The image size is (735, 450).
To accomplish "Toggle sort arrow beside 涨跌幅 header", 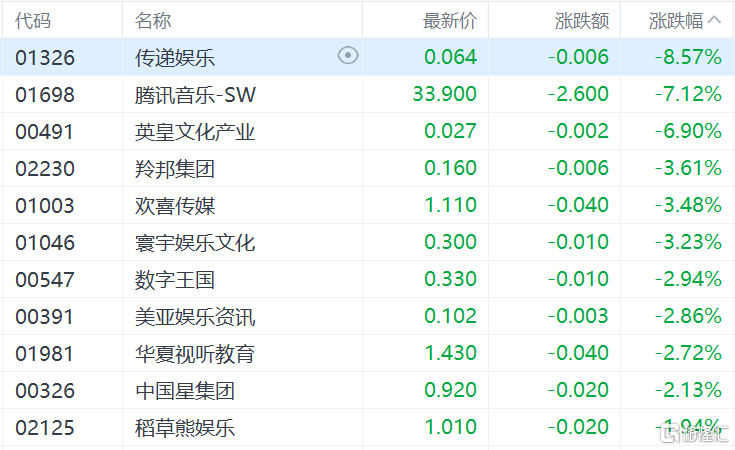I will 714,20.
